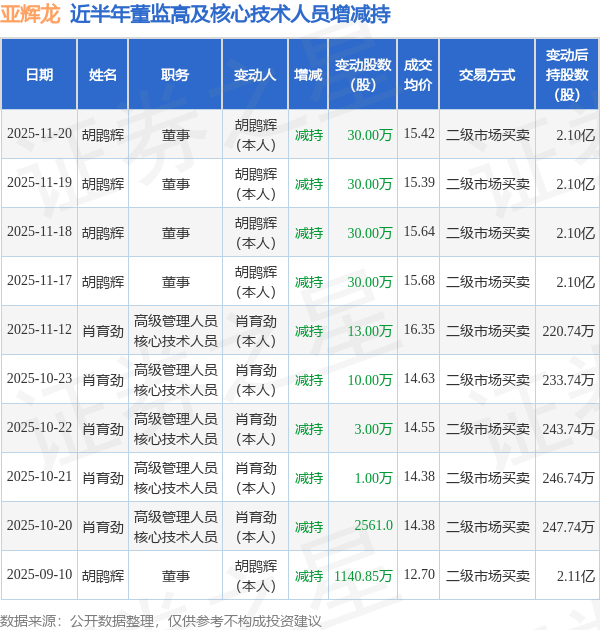Image resolution: width=600 pixels, height=630 pixels.
Task: Select the date cell 2025-11-18
Action: tap(39, 231)
